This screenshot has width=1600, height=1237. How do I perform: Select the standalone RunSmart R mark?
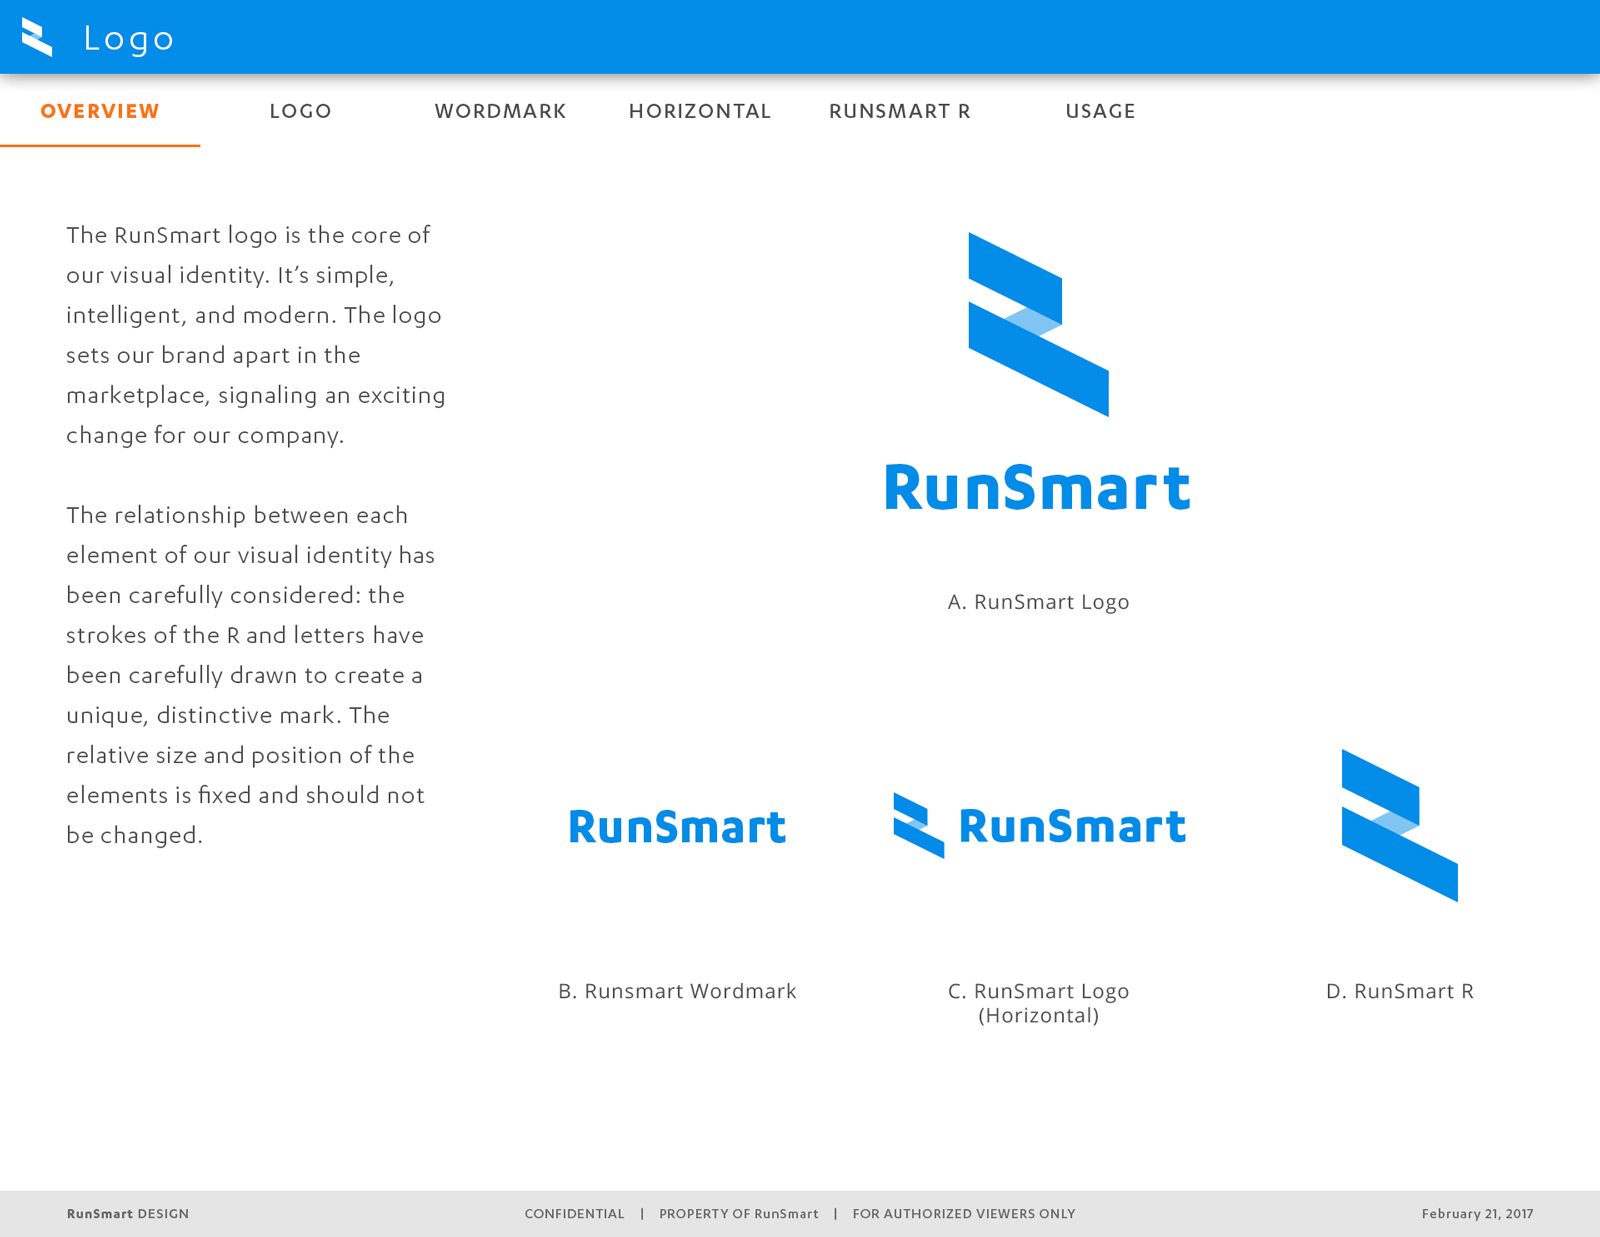coord(1399,825)
